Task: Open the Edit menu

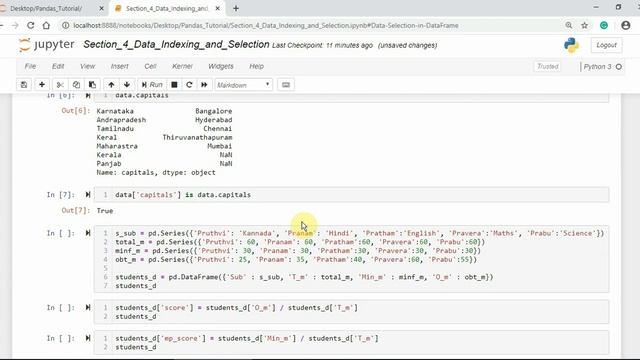Action: [x=58, y=66]
